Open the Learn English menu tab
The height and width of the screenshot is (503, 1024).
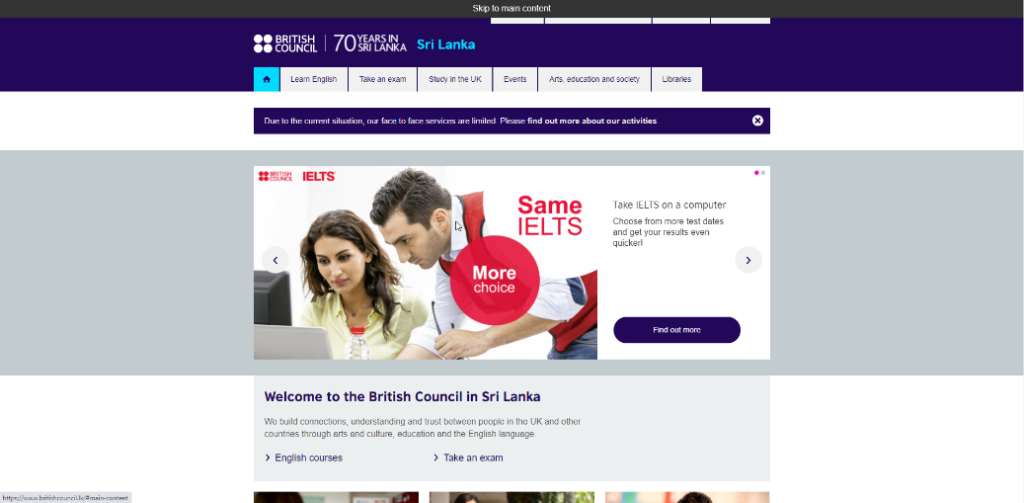[x=313, y=79]
